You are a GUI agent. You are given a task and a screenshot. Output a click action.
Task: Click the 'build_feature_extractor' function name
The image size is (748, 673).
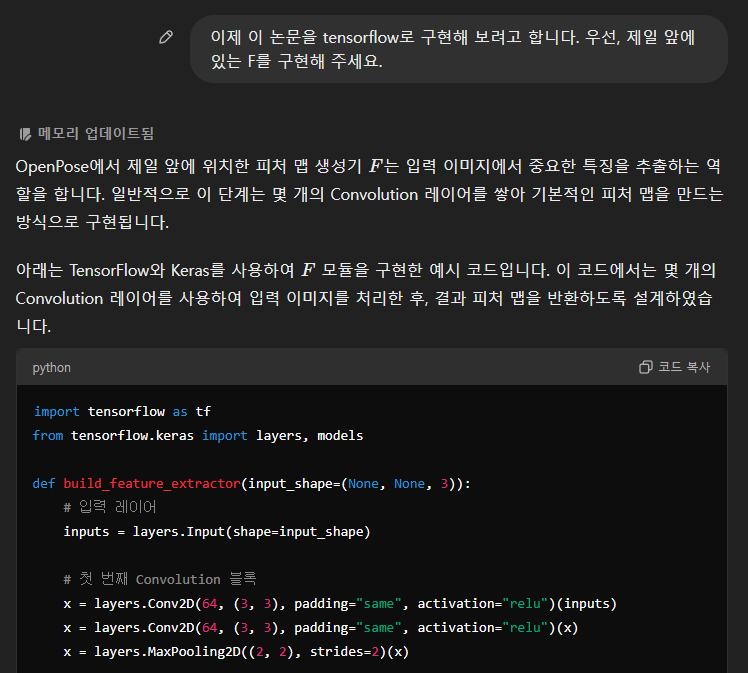[x=152, y=484]
